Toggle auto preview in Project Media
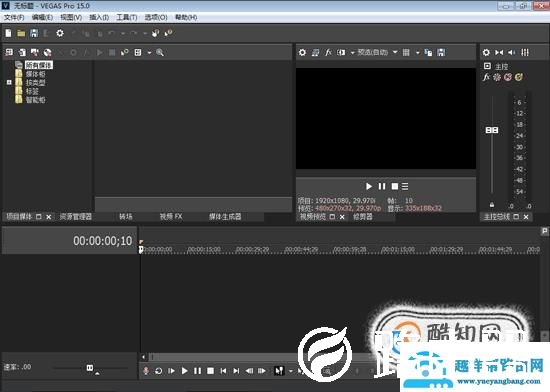Image resolution: width=550 pixels, height=392 pixels. (125, 53)
